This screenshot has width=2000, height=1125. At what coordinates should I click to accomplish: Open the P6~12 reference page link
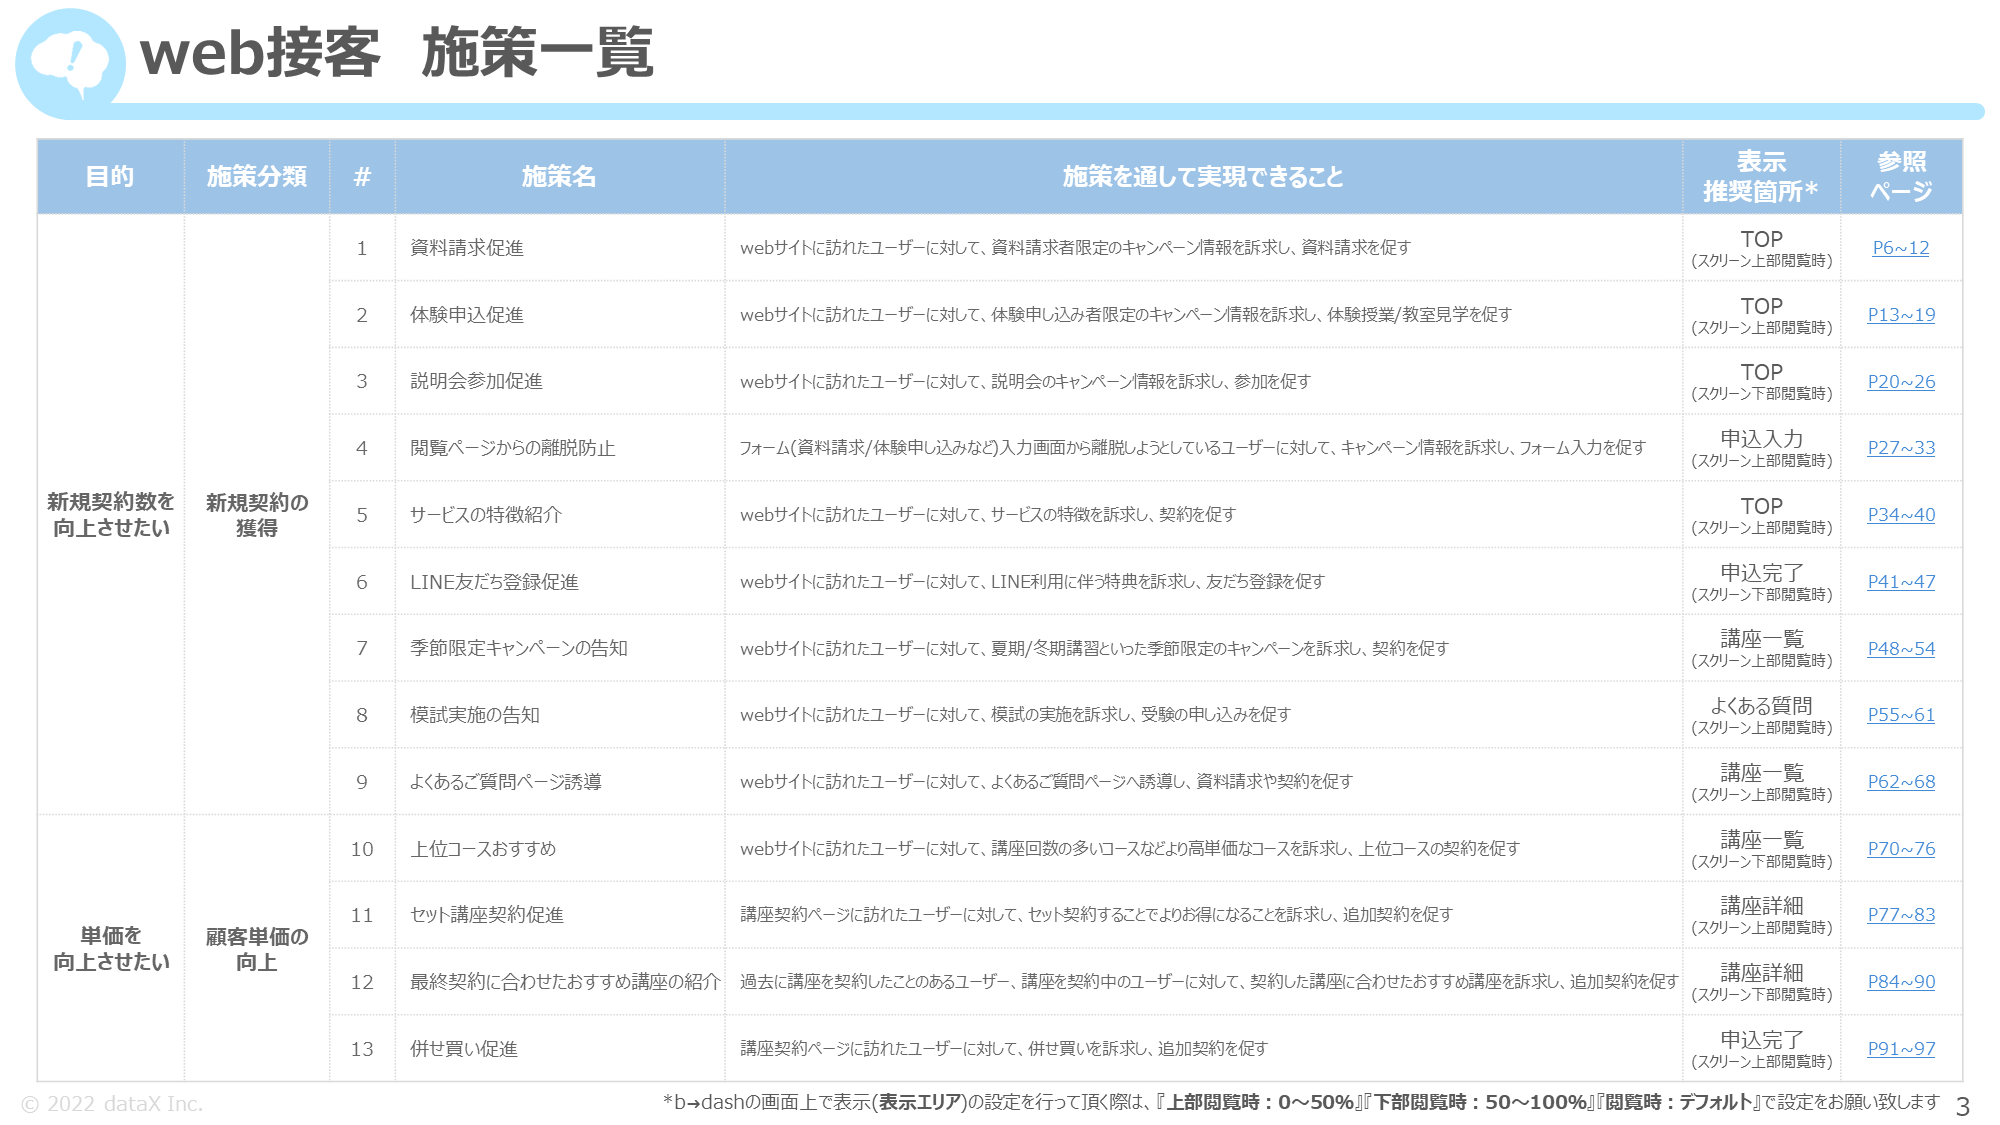[x=1901, y=248]
